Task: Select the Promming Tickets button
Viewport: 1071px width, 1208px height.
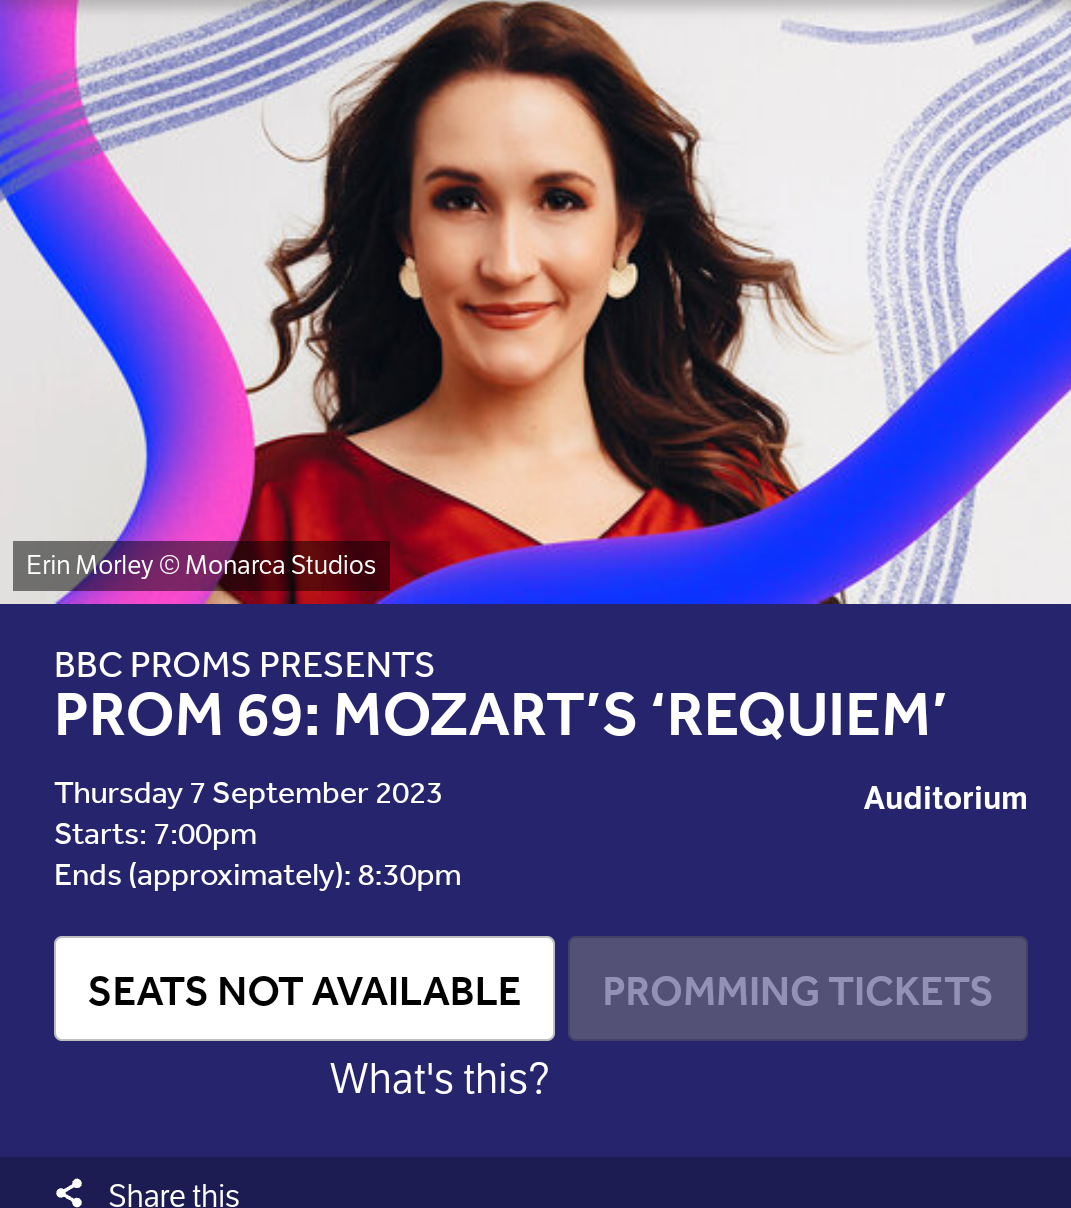Action: click(x=797, y=988)
